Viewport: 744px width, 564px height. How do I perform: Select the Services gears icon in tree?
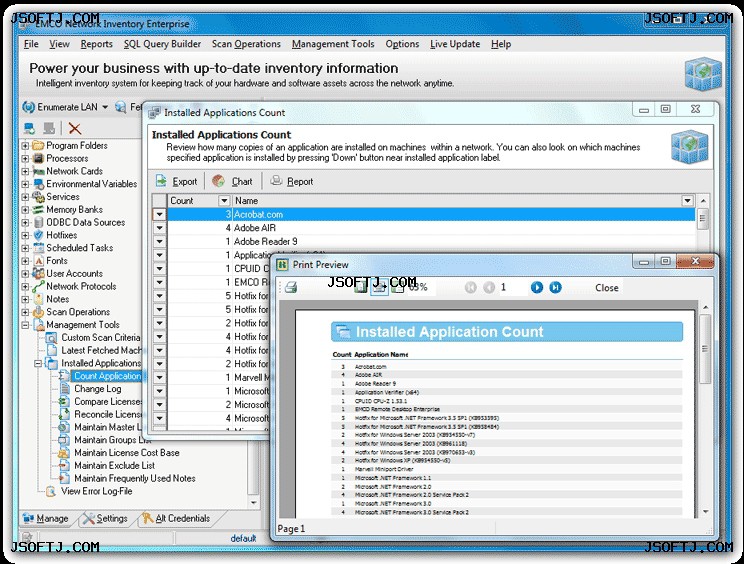coord(38,197)
